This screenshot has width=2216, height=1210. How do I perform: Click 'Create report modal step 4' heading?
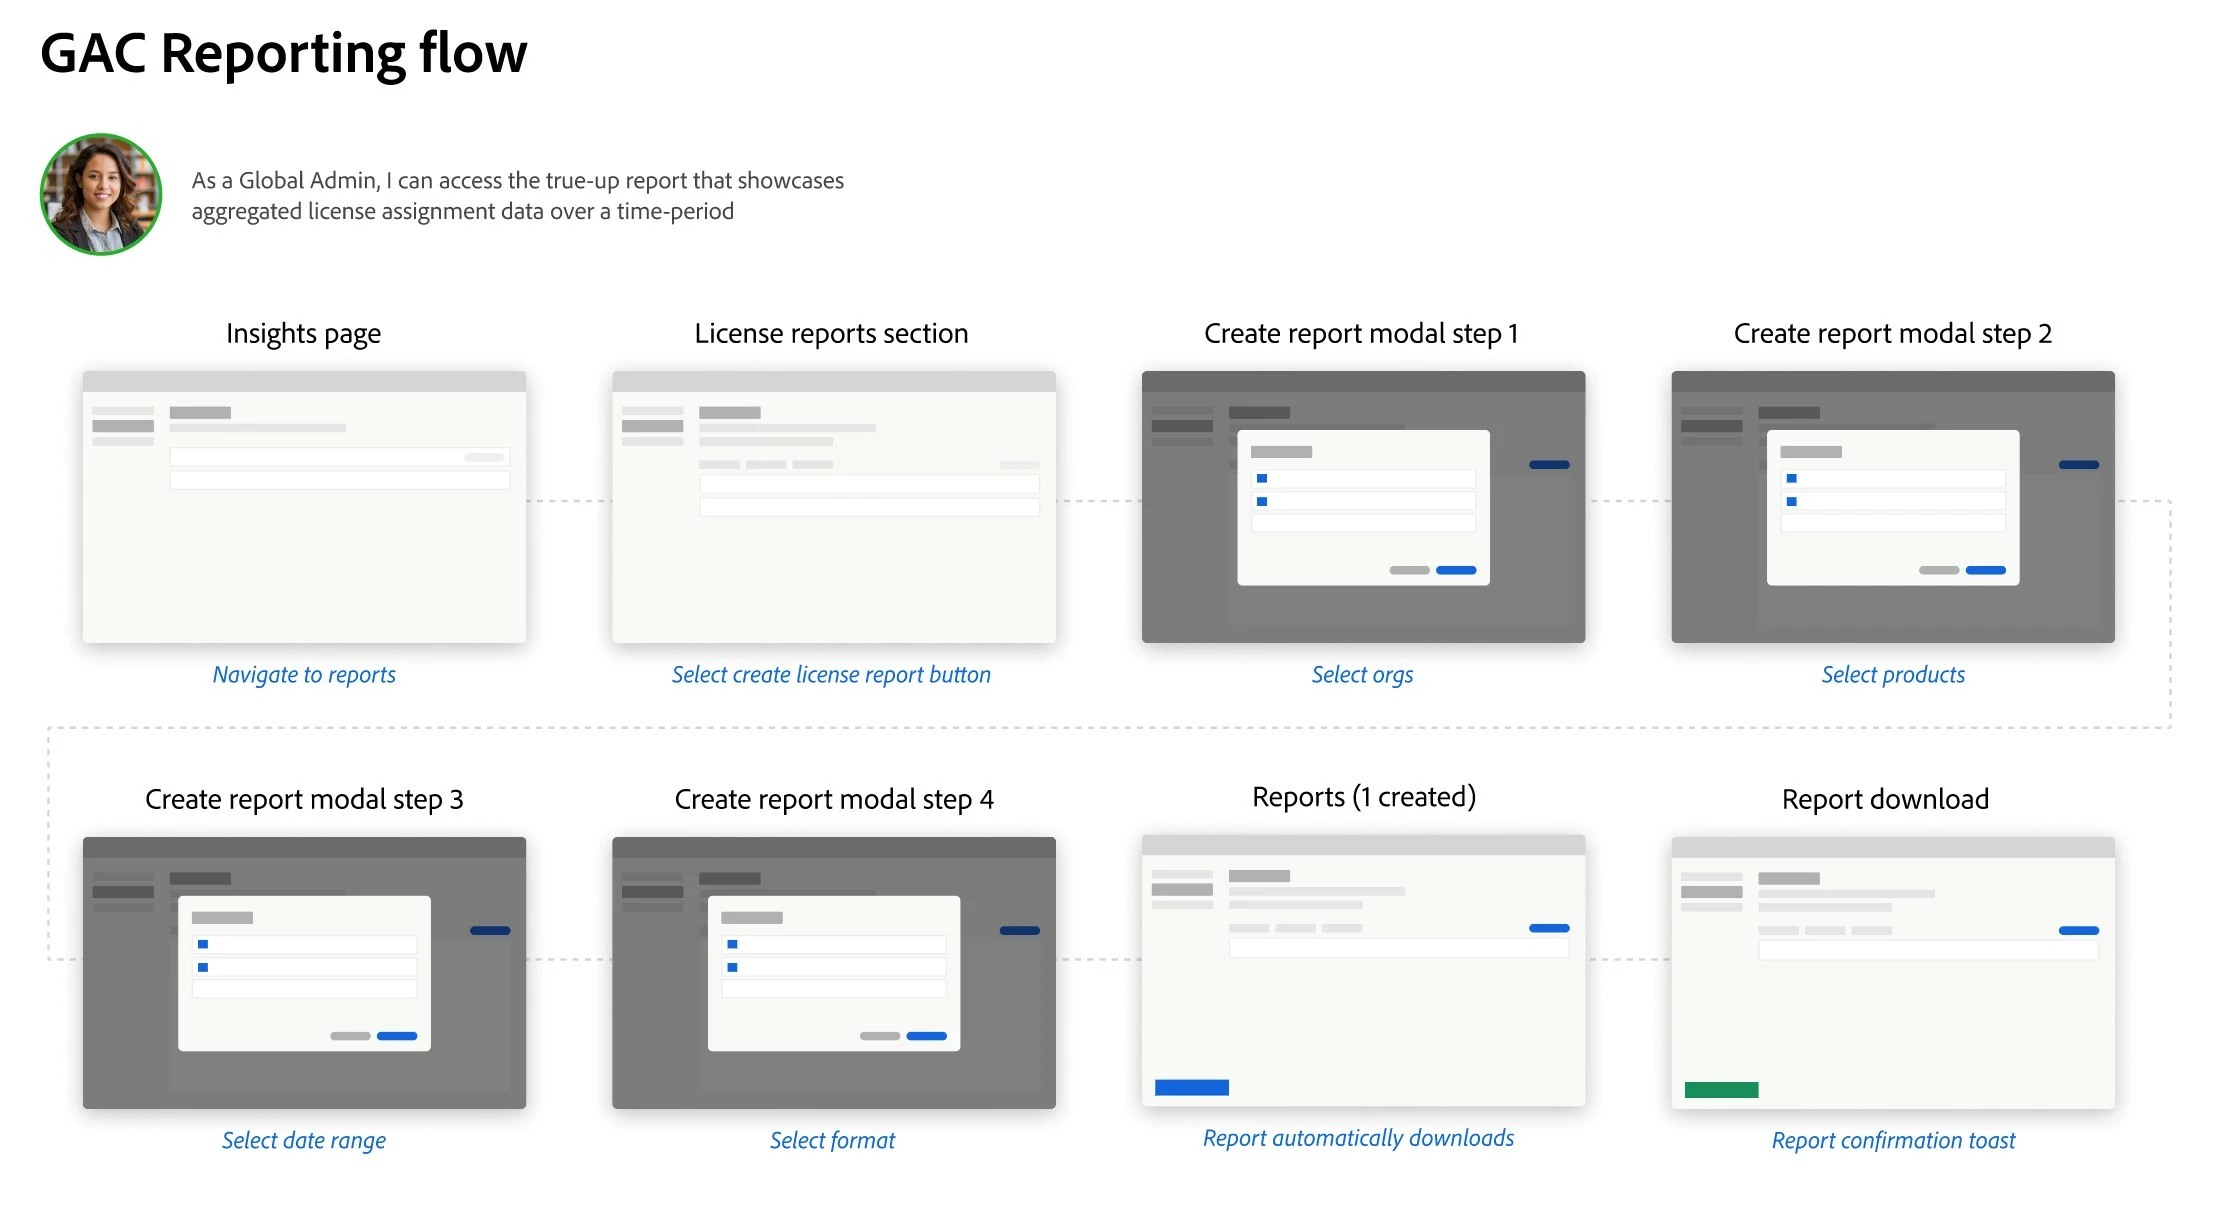pyautogui.click(x=833, y=799)
